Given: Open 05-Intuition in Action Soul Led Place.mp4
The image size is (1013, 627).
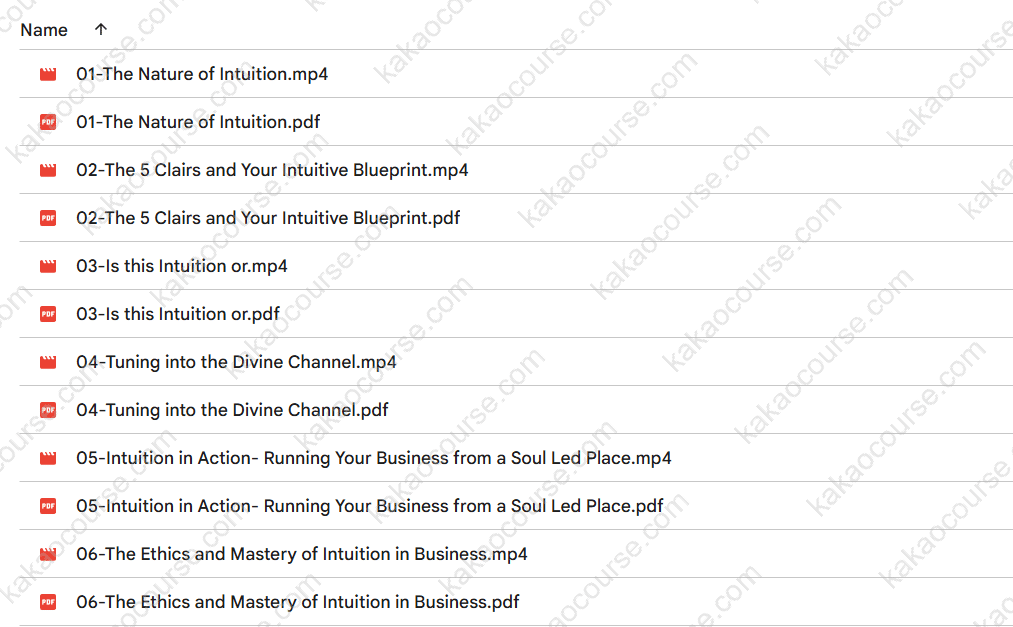Looking at the screenshot, I should [x=374, y=458].
